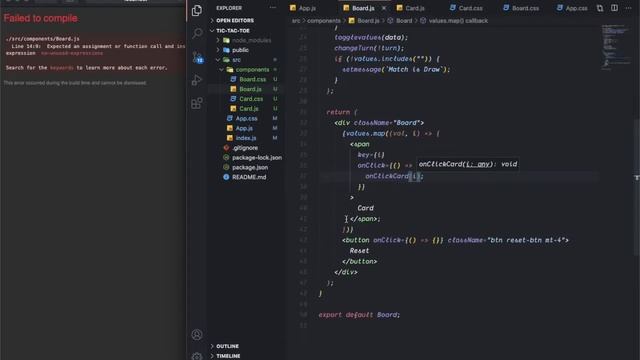This screenshot has height=360, width=640.
Task: Click the components breadcrumb segment
Action: pyautogui.click(x=324, y=21)
